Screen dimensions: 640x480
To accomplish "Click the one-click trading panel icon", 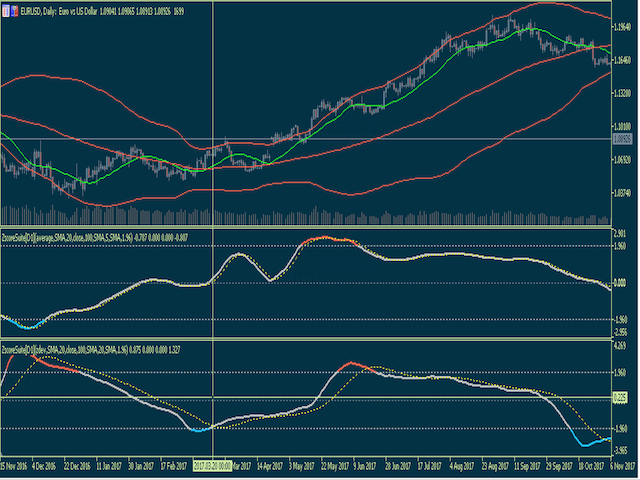I will [x=6, y=11].
